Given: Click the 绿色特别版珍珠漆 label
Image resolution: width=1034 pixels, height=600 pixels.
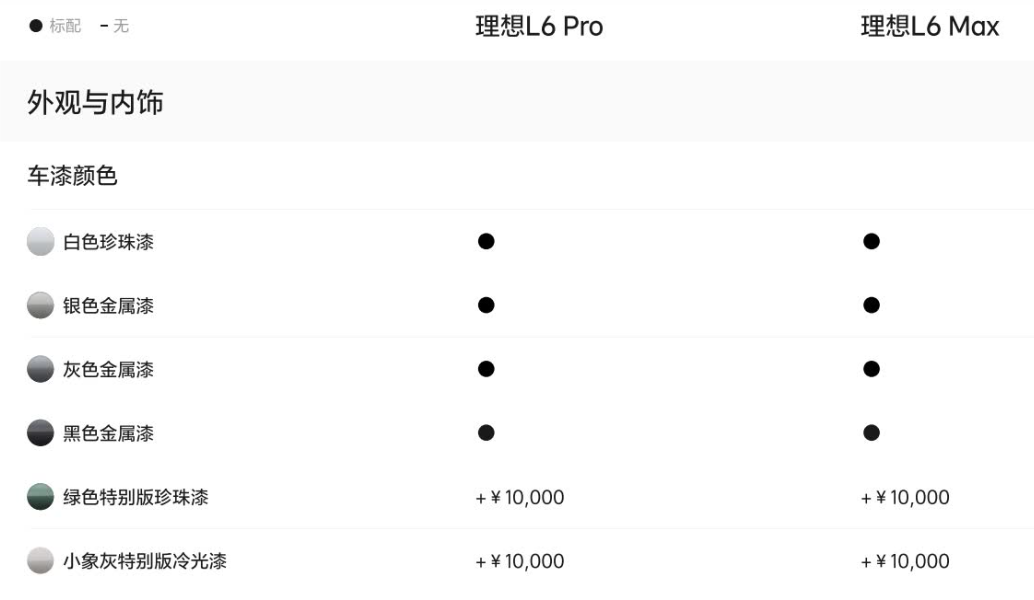Looking at the screenshot, I should 135,498.
